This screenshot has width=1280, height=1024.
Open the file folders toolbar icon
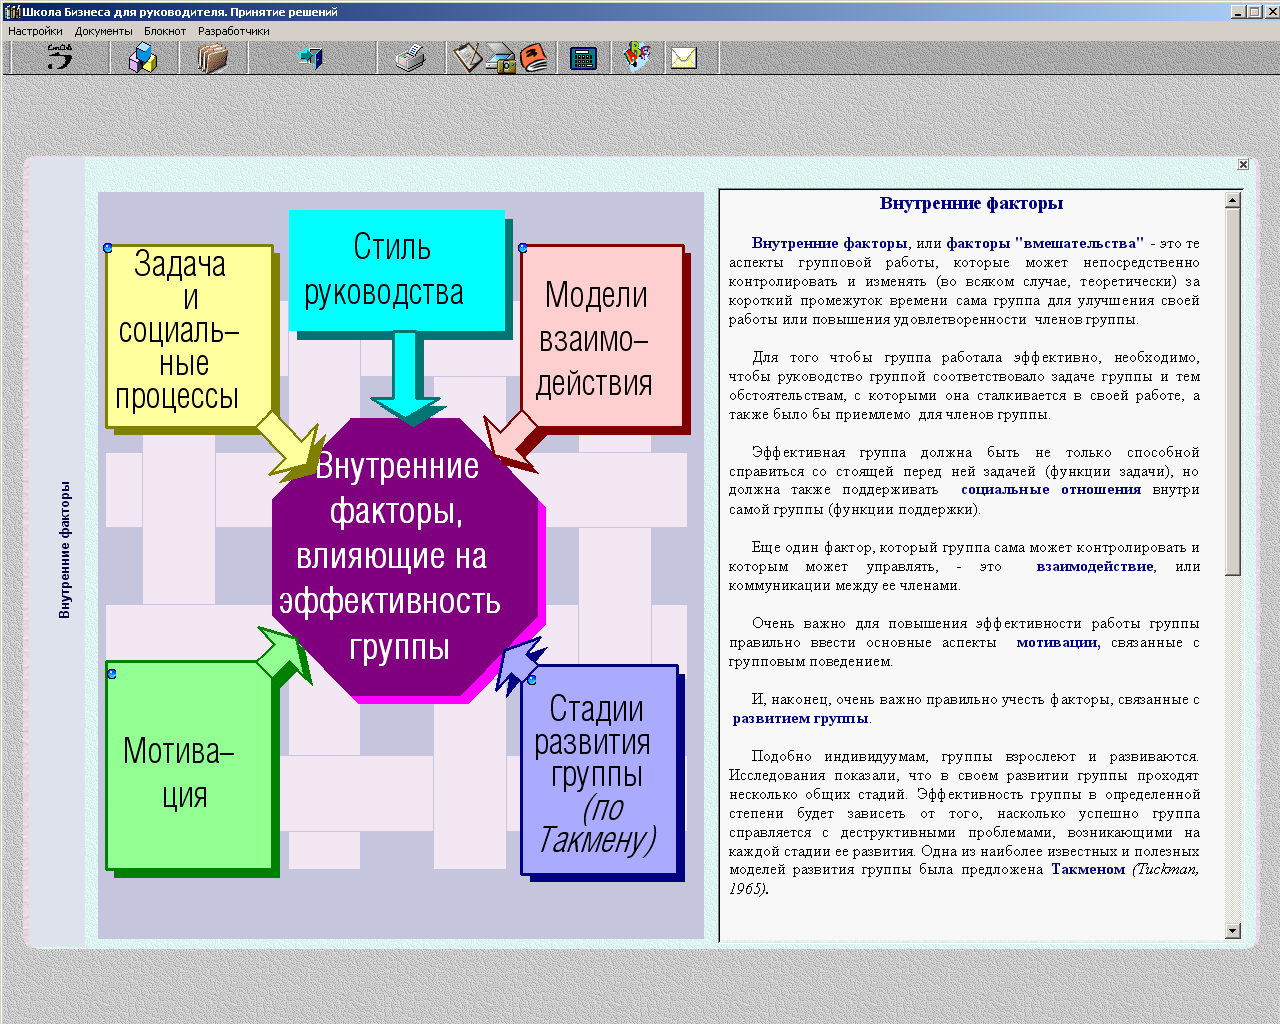[x=212, y=57]
